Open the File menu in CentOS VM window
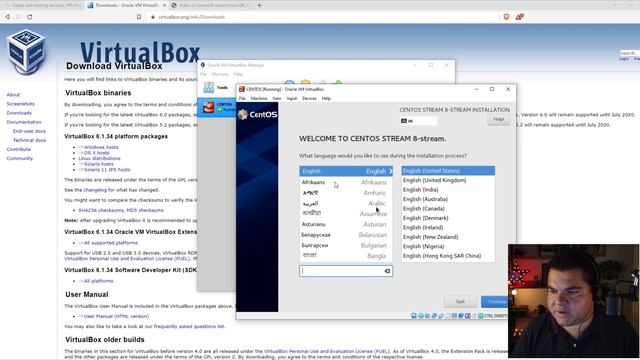640x360 pixels. click(242, 98)
